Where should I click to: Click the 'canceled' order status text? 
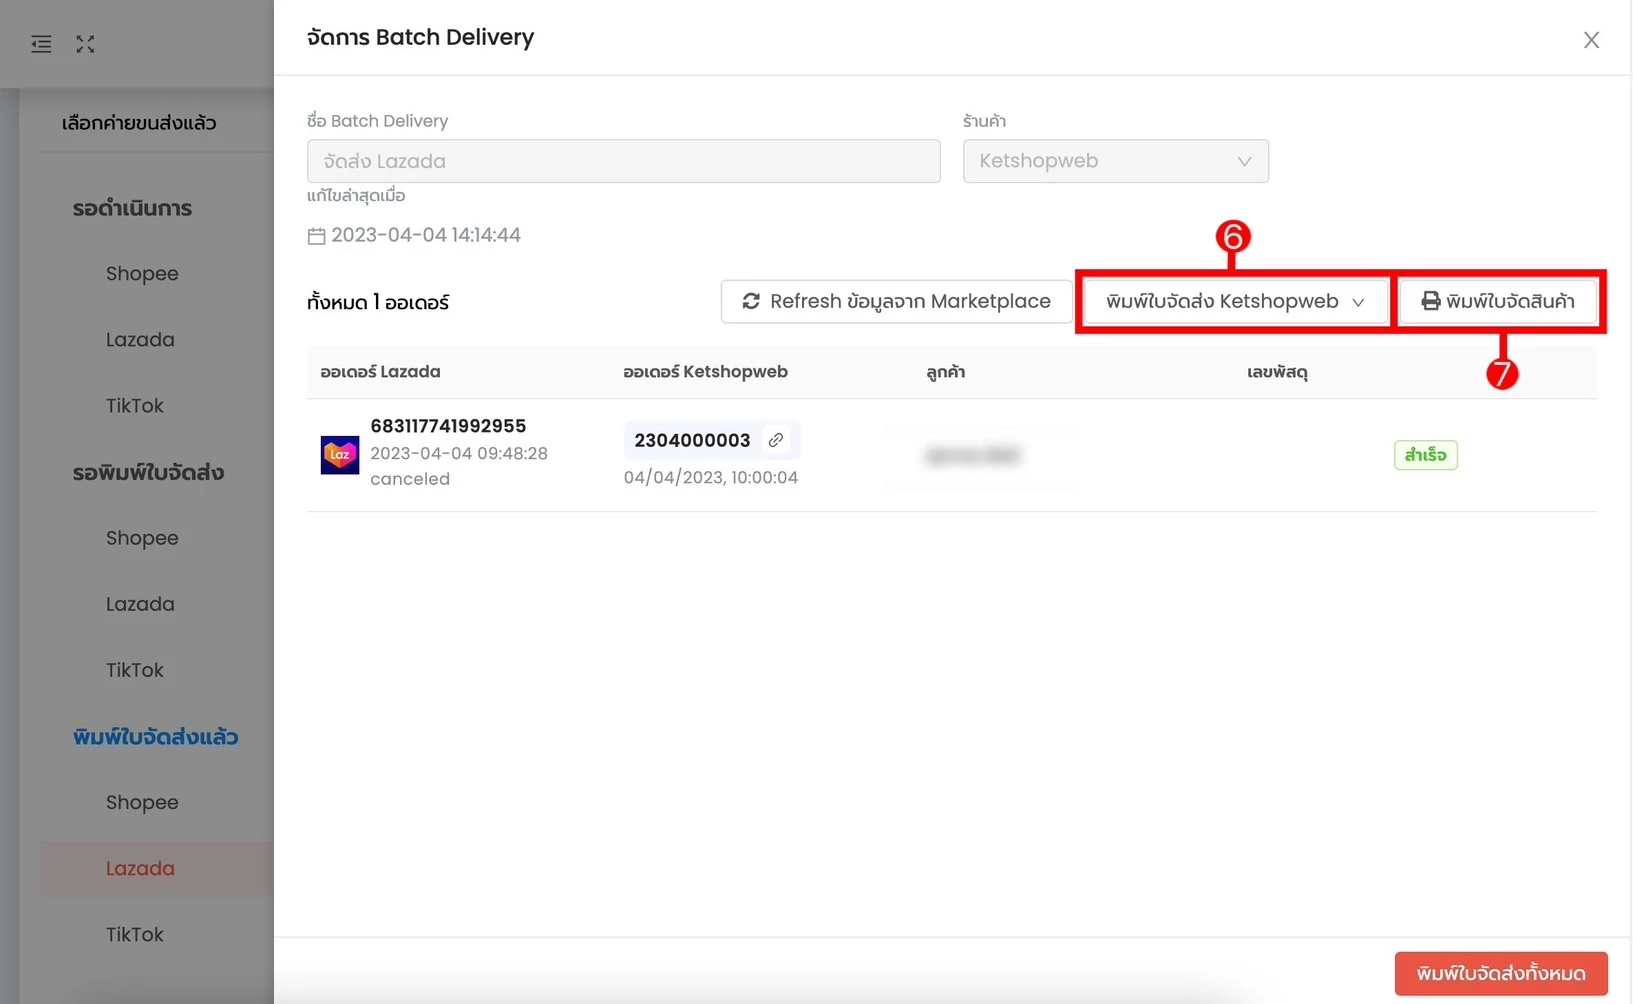coord(410,479)
